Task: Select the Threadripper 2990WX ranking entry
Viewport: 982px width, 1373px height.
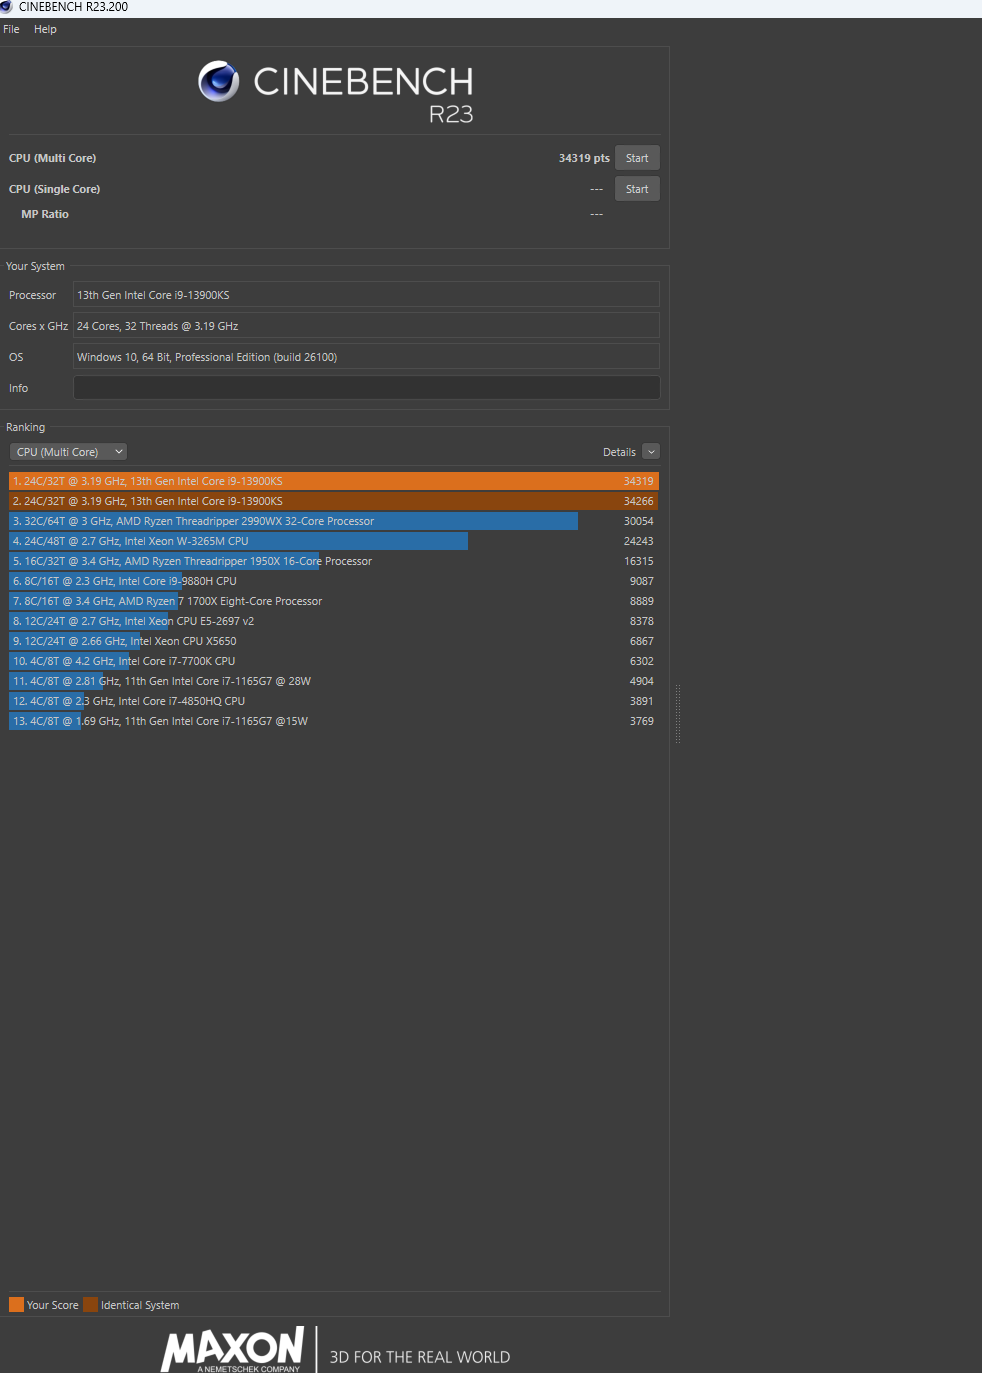Action: [333, 521]
